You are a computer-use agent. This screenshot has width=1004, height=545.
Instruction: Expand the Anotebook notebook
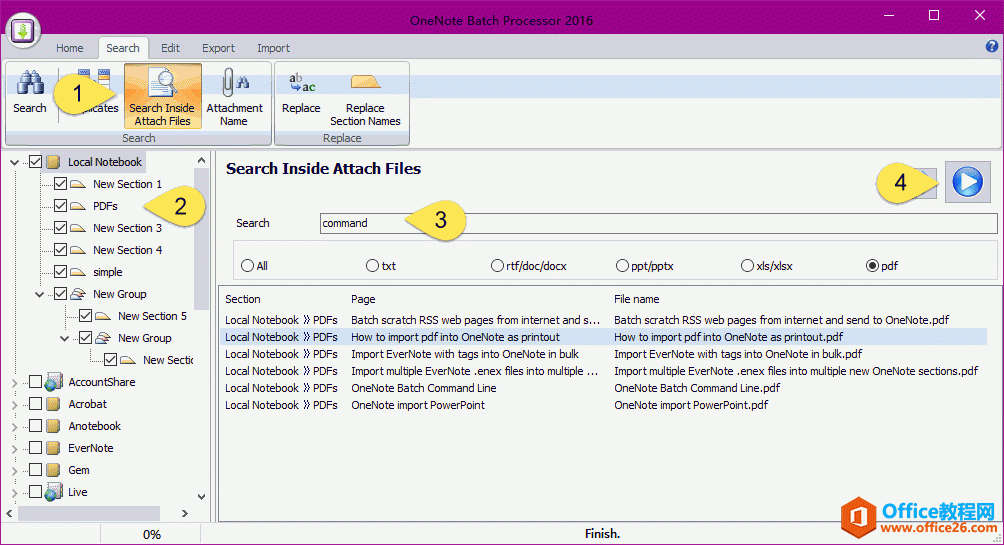[x=15, y=427]
